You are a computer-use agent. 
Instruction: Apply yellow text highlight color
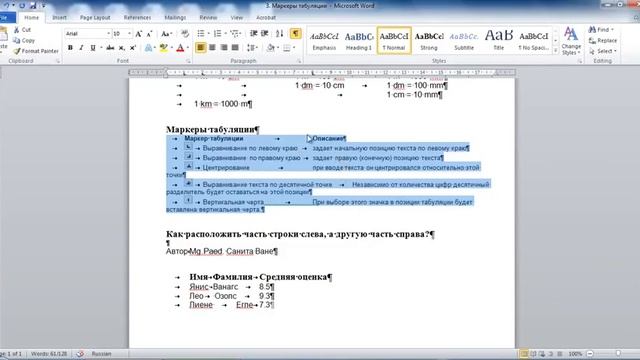164,48
